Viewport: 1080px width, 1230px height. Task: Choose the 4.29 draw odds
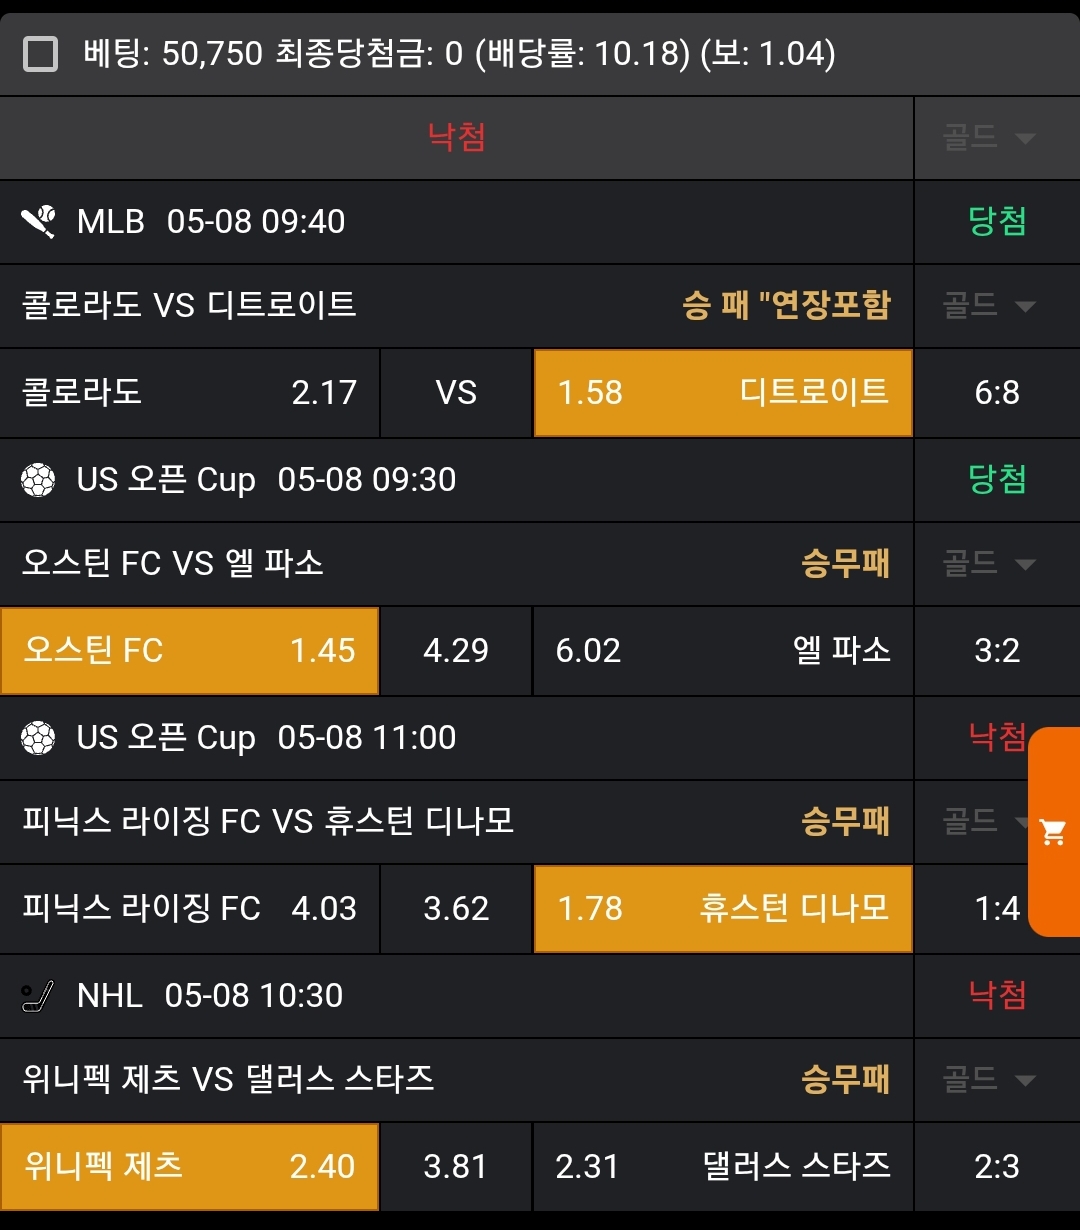tap(456, 651)
